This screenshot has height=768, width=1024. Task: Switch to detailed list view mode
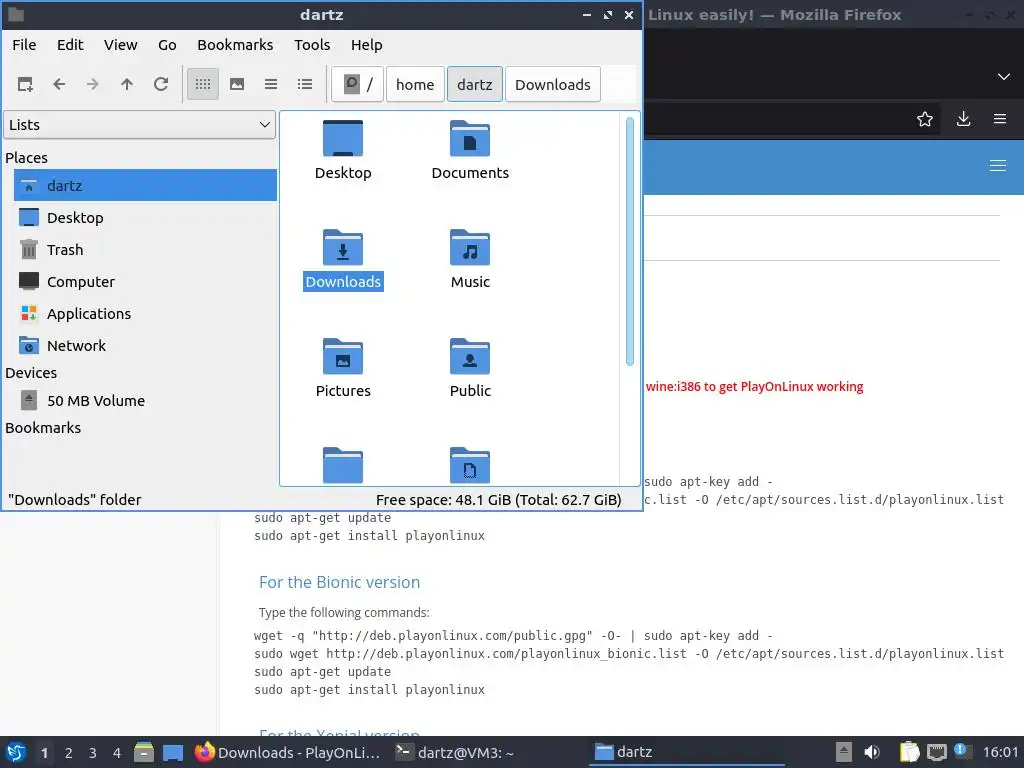click(305, 84)
